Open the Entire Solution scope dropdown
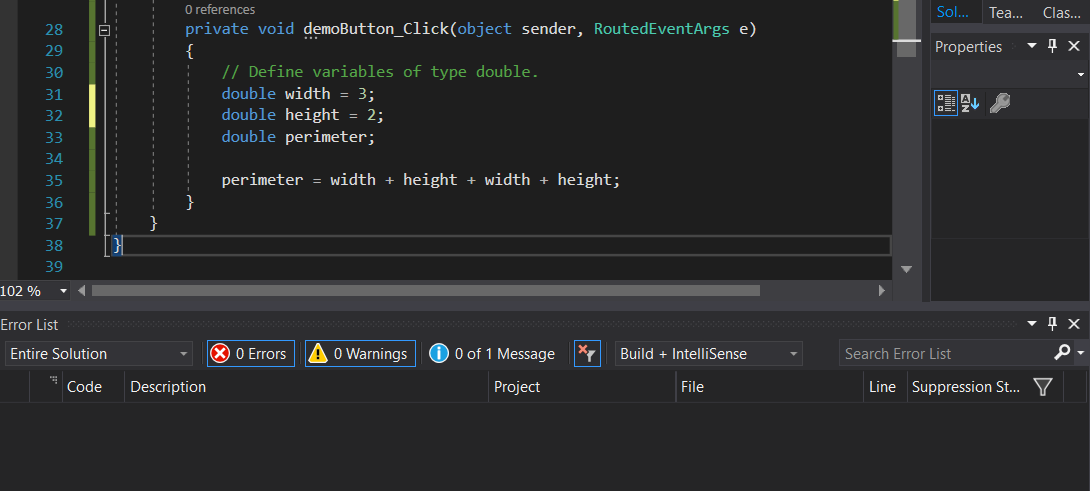Image resolution: width=1090 pixels, height=491 pixels. 99,353
